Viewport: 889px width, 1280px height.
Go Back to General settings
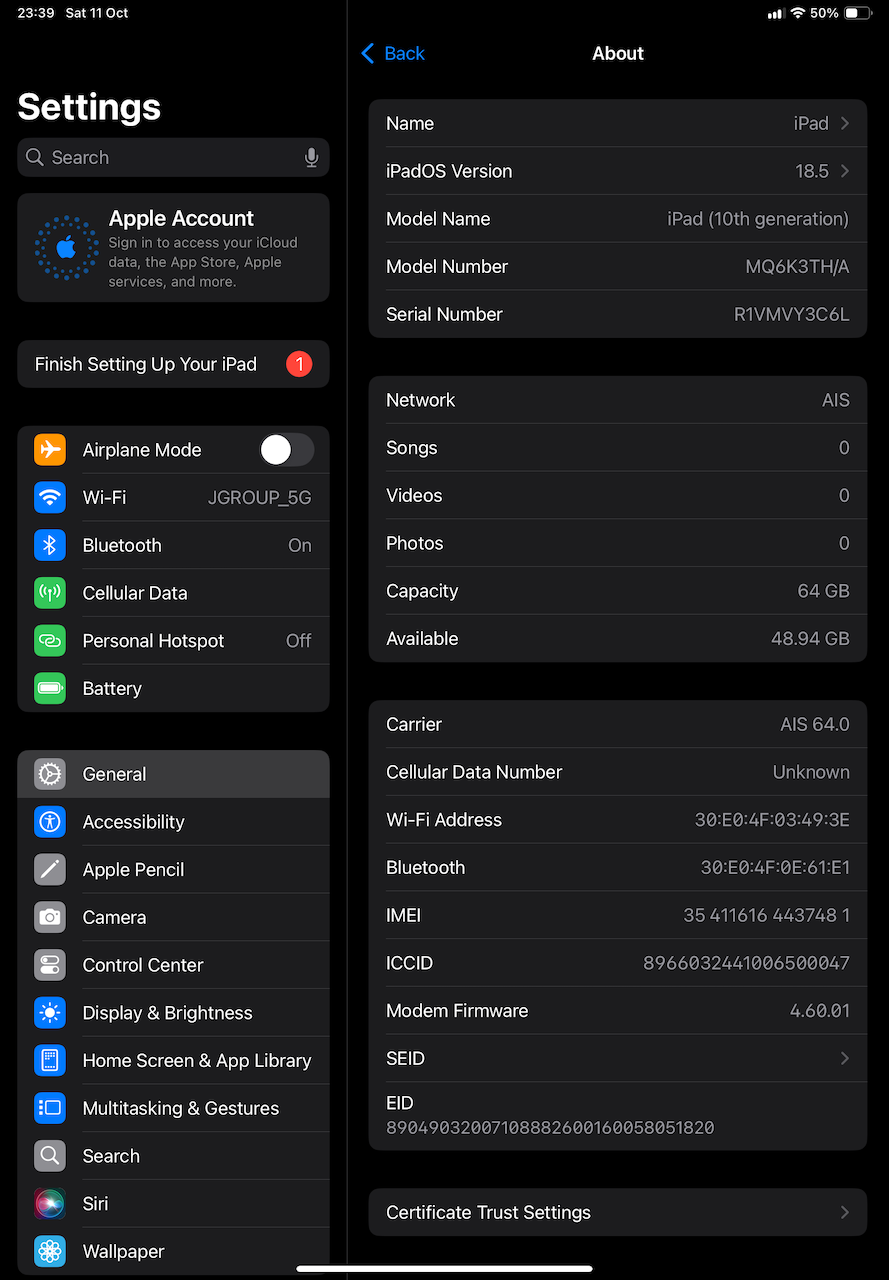(393, 54)
